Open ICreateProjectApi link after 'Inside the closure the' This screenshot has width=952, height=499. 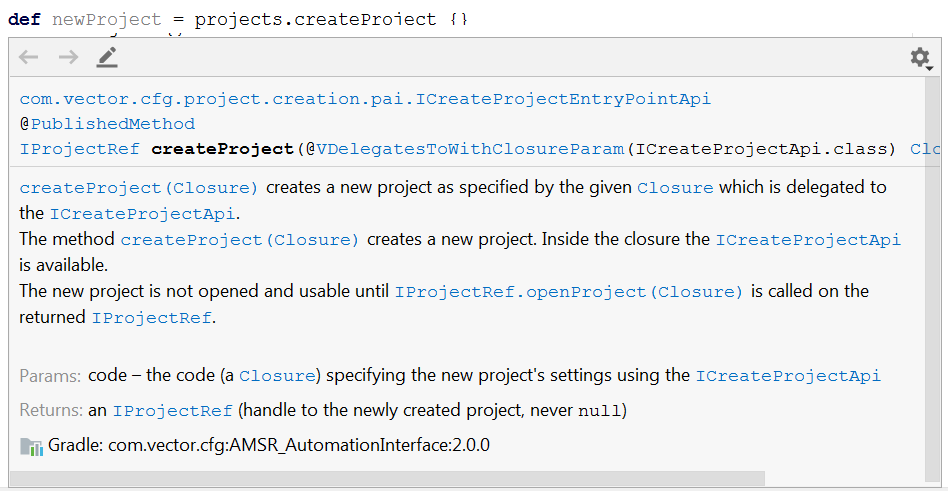[808, 240]
